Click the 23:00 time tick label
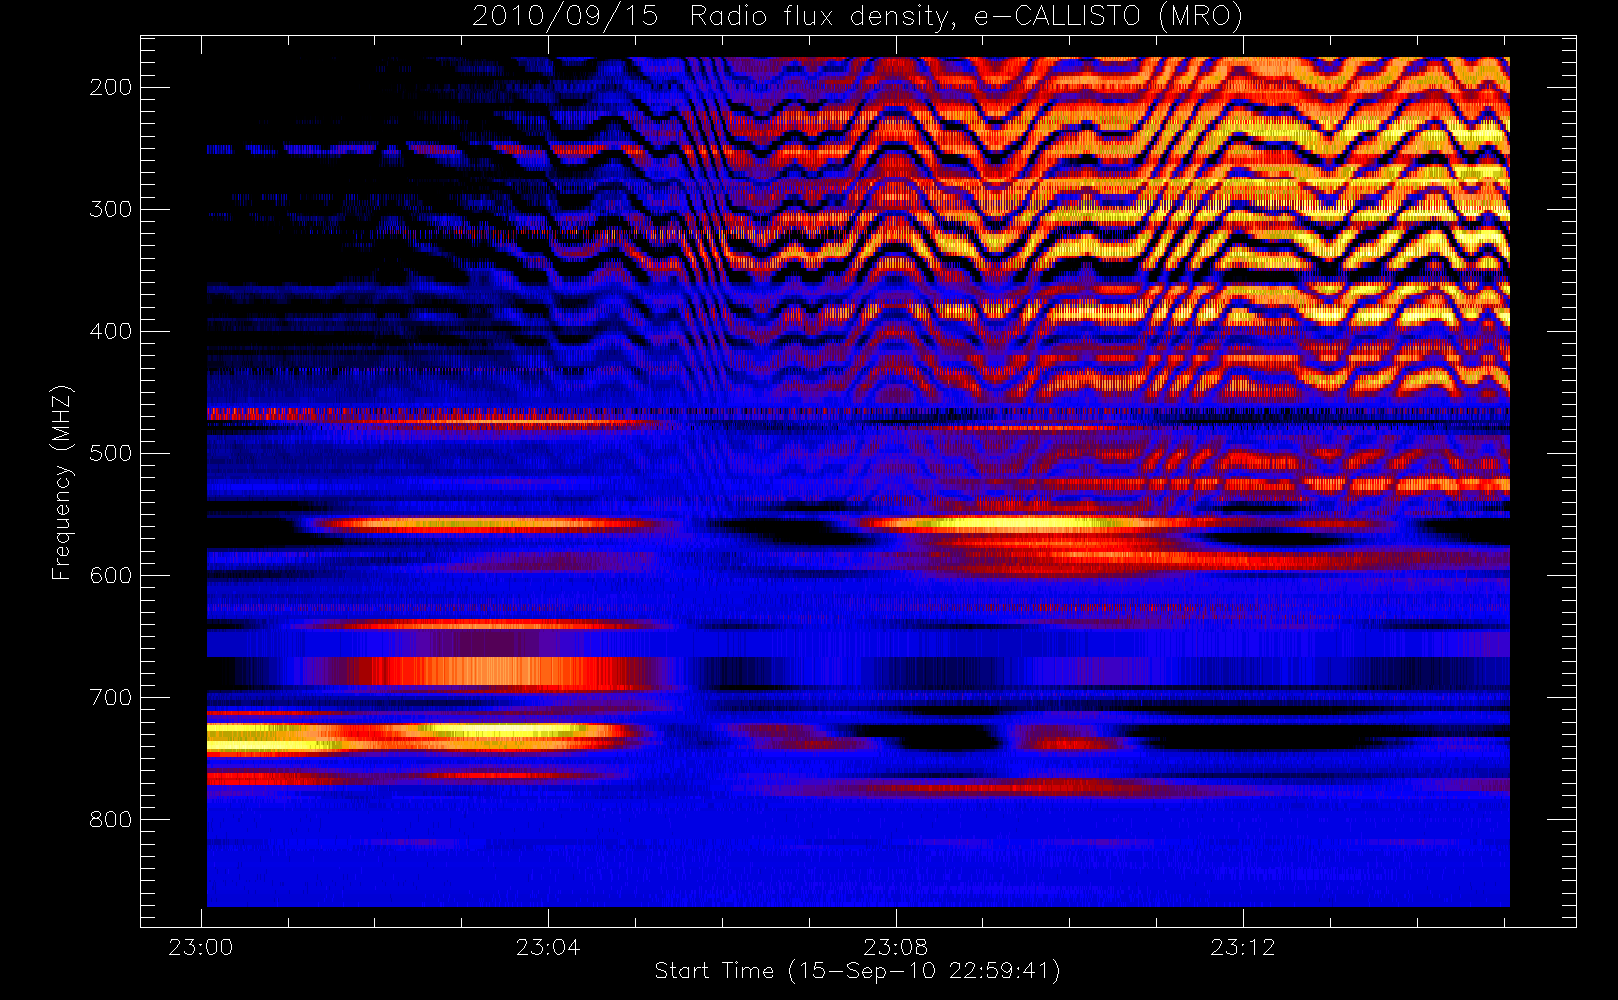This screenshot has width=1618, height=1000. pos(201,947)
